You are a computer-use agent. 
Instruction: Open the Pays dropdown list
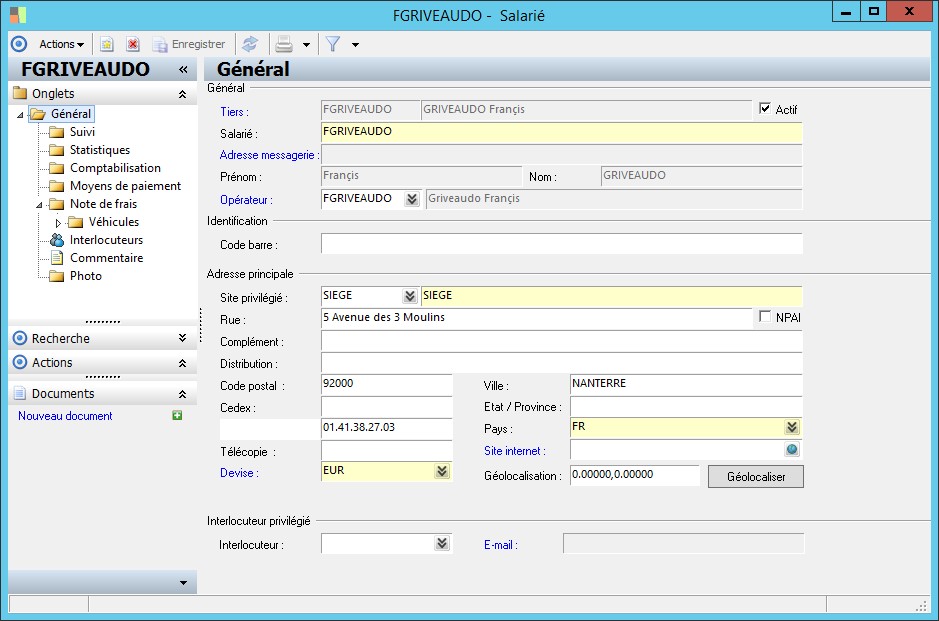coord(792,428)
